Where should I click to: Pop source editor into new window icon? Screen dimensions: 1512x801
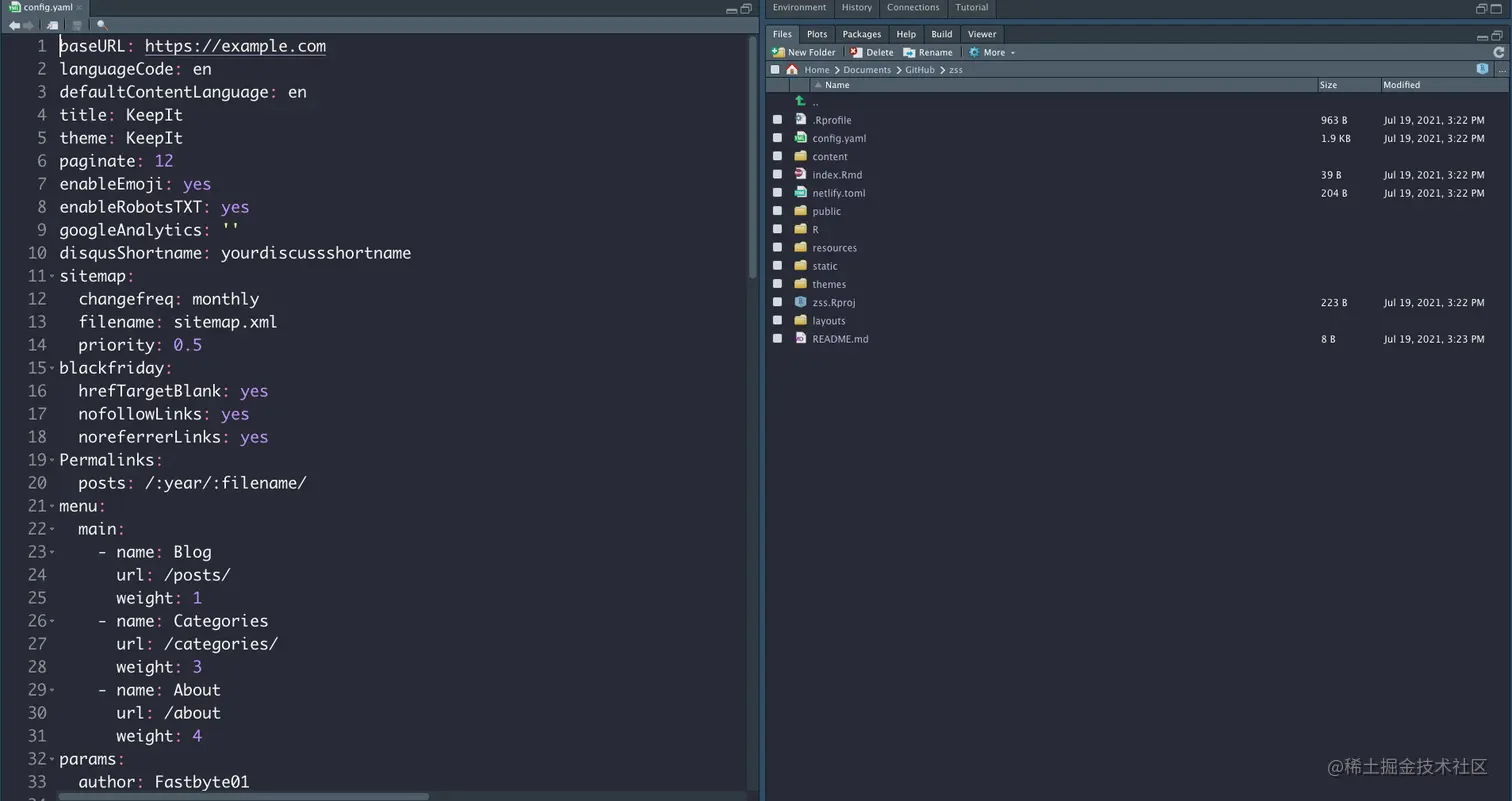[52, 25]
